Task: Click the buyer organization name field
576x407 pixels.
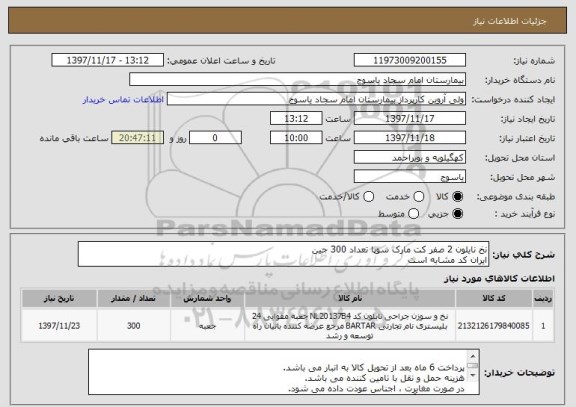Action: [x=298, y=80]
